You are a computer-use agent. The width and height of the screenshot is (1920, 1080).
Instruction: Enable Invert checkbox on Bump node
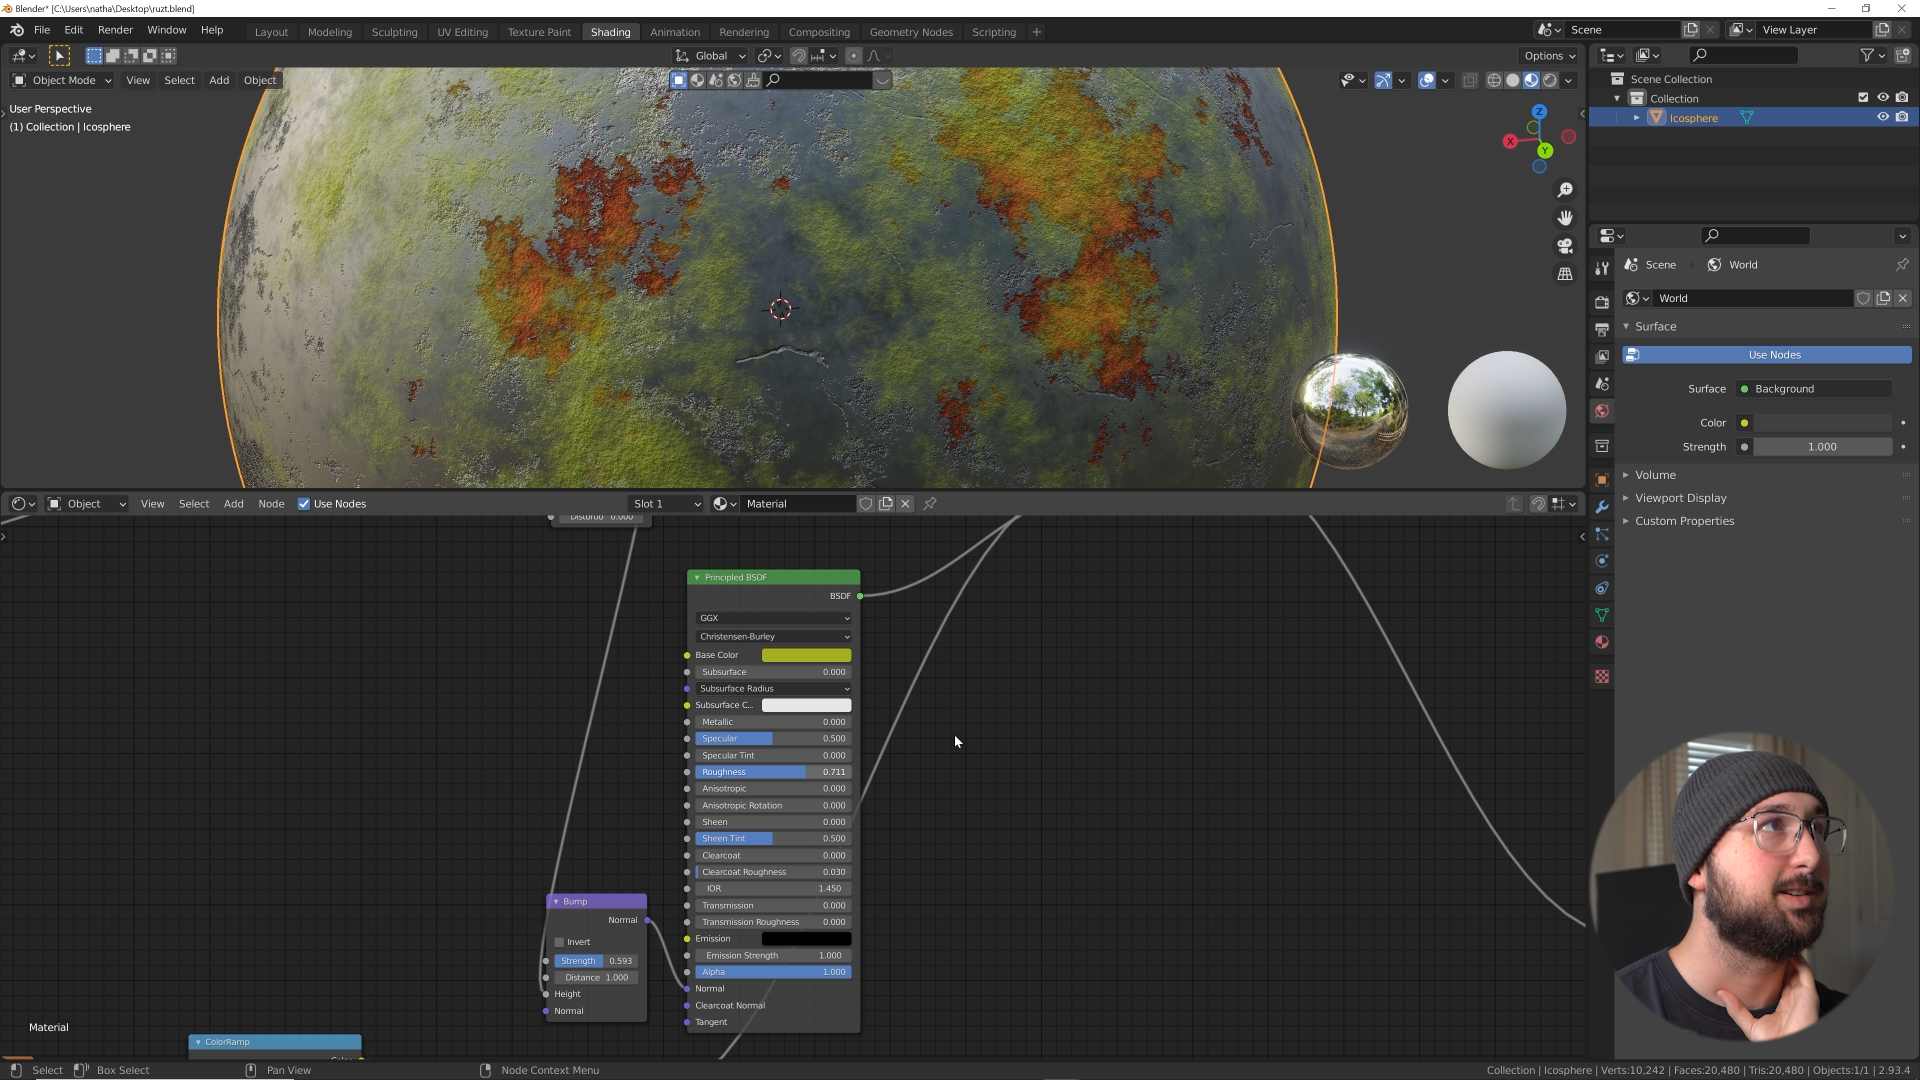click(560, 942)
